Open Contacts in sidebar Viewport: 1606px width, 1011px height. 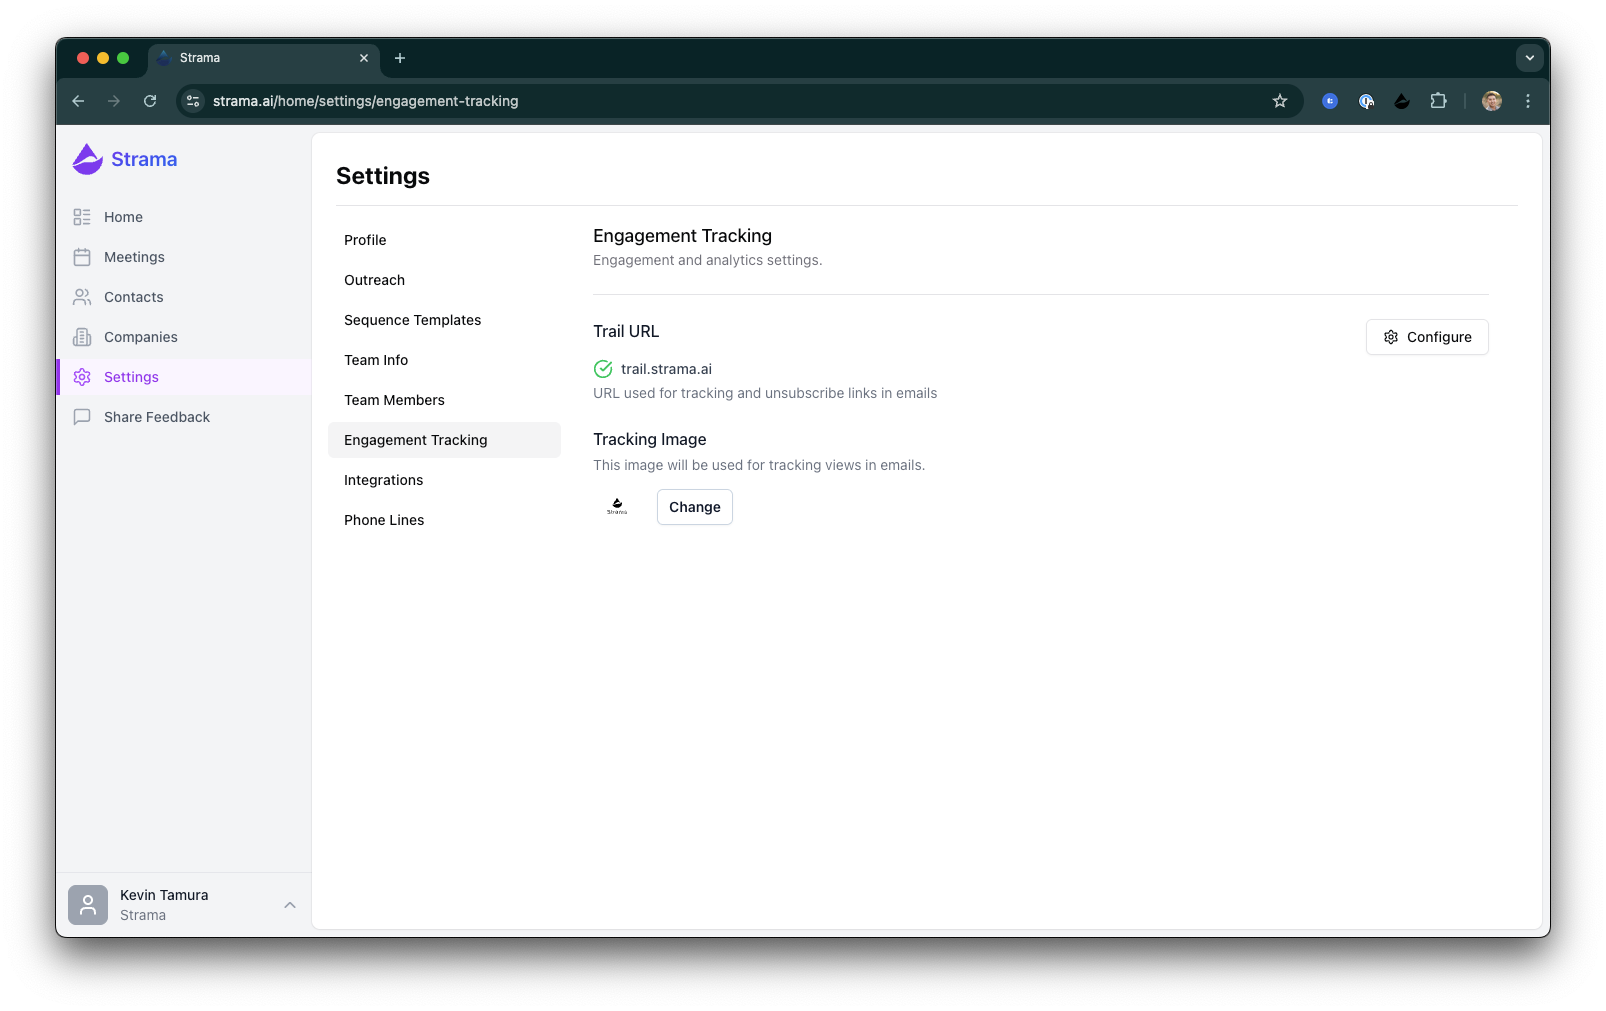point(183,297)
